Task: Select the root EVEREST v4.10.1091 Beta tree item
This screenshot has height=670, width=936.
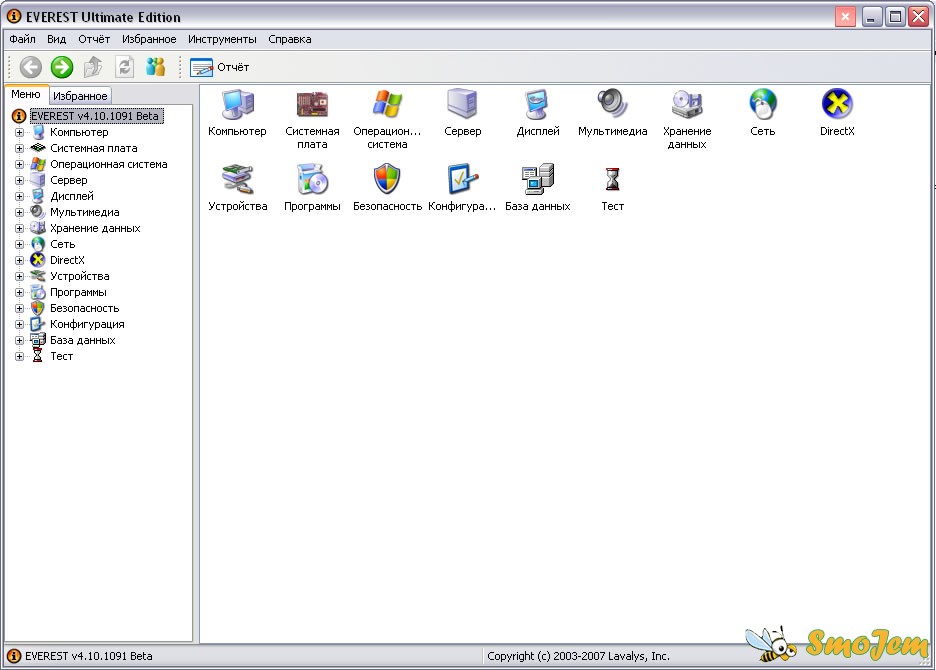Action: pyautogui.click(x=95, y=116)
